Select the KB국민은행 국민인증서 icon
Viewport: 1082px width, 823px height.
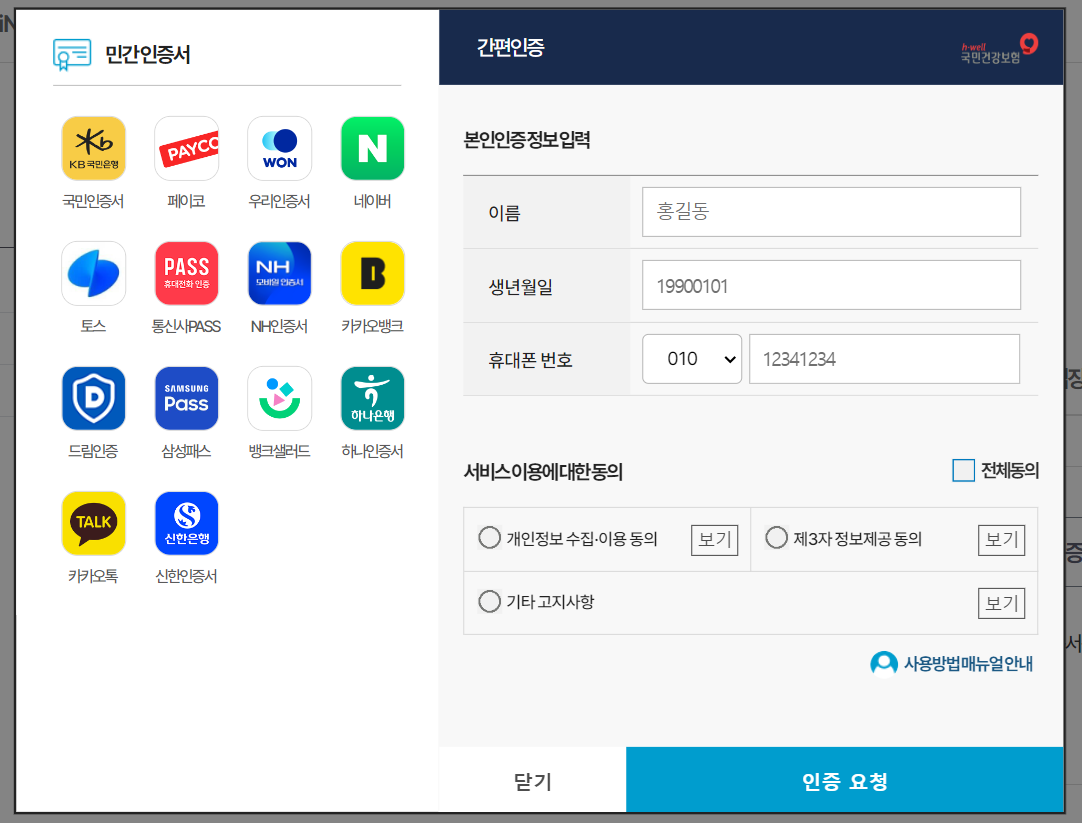point(93,147)
